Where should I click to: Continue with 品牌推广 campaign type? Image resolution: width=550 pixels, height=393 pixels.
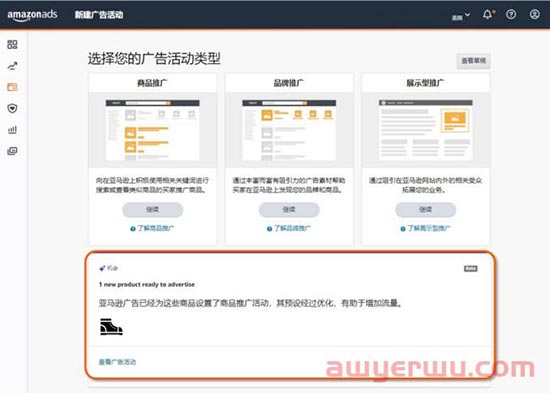click(x=289, y=210)
